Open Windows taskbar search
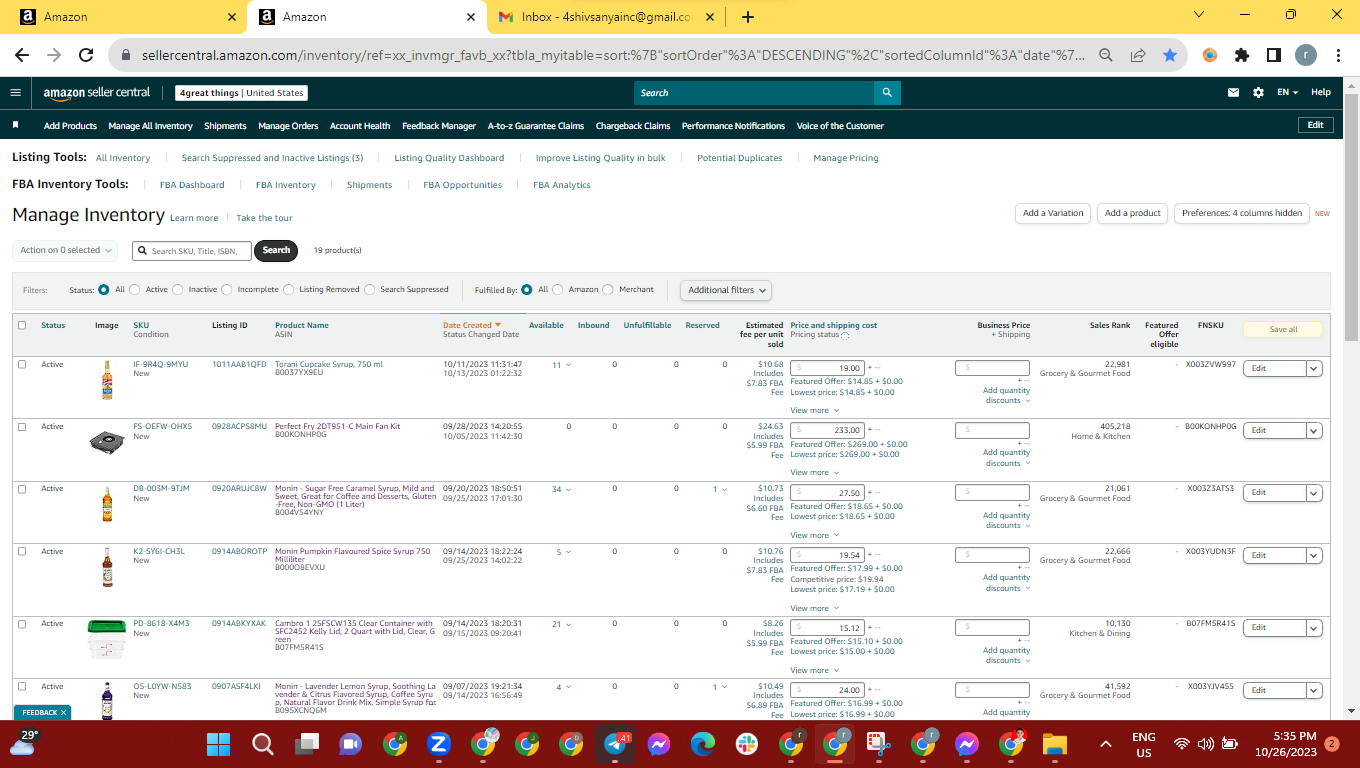1360x768 pixels. [262, 744]
